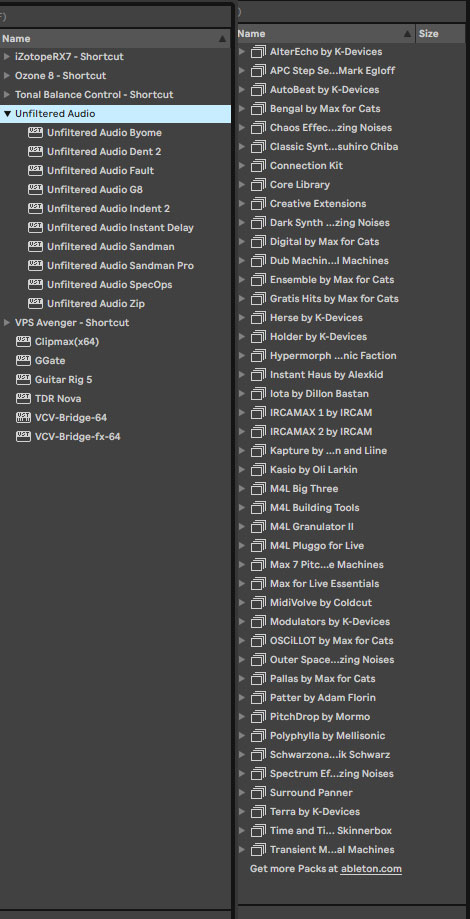Image resolution: width=470 pixels, height=919 pixels.
Task: Click the Surround Panner pack icon
Action: 258,793
